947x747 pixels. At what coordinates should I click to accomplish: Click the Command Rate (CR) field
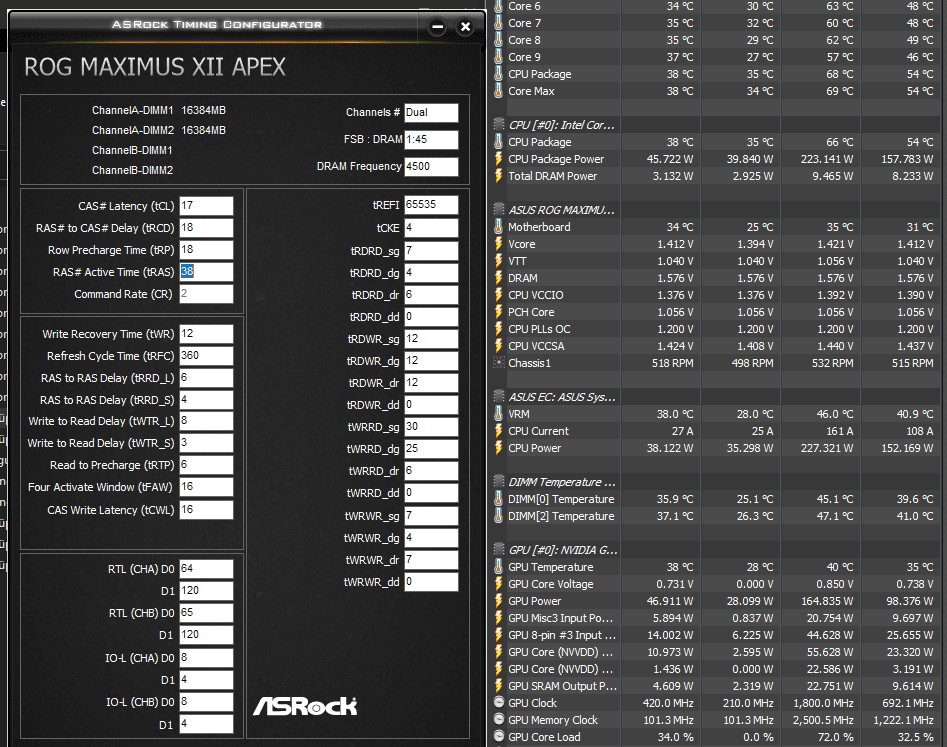(206, 294)
